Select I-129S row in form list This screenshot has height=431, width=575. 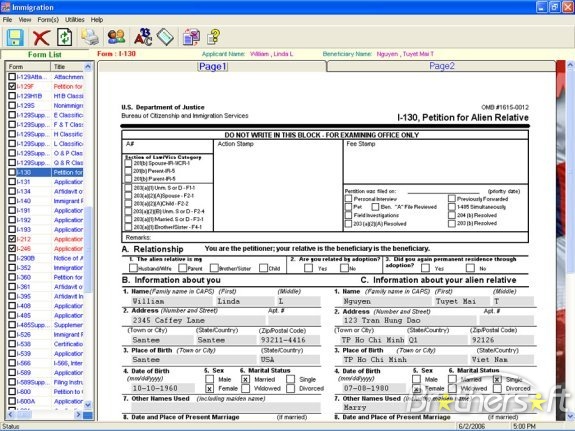click(x=46, y=105)
